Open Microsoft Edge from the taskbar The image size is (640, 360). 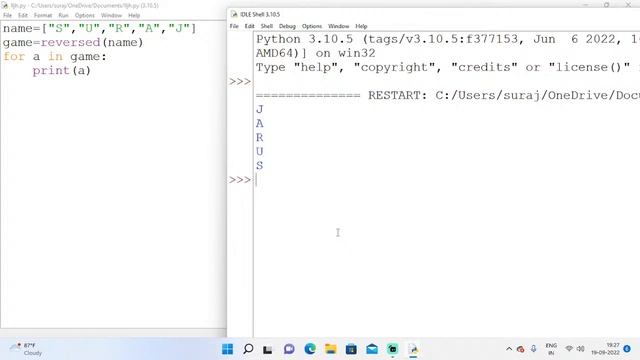click(310, 349)
